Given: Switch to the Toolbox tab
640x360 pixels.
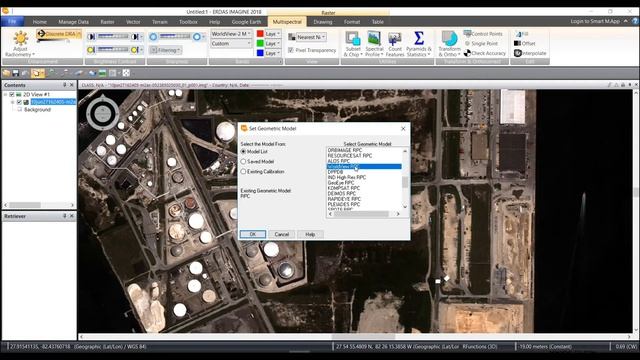Looking at the screenshot, I should [x=188, y=22].
